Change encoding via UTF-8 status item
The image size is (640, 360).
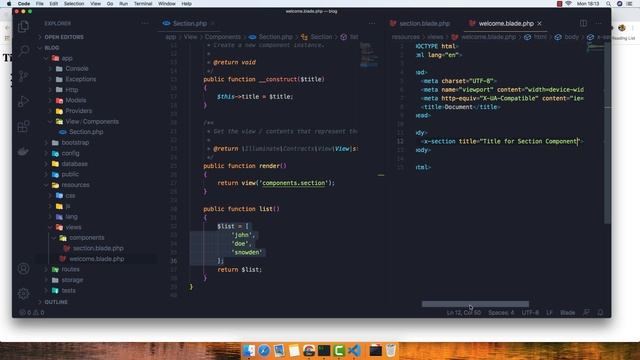(x=530, y=313)
